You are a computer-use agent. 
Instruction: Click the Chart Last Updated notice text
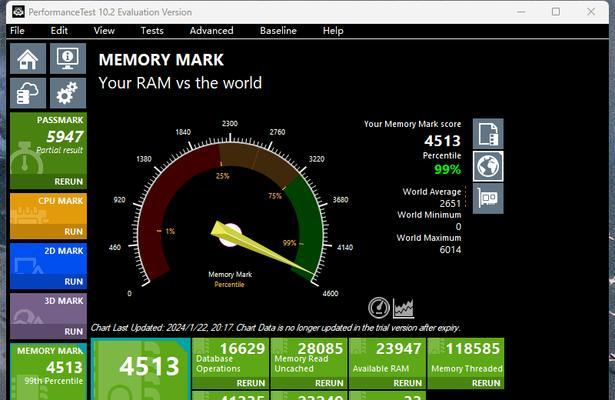[x=276, y=328]
